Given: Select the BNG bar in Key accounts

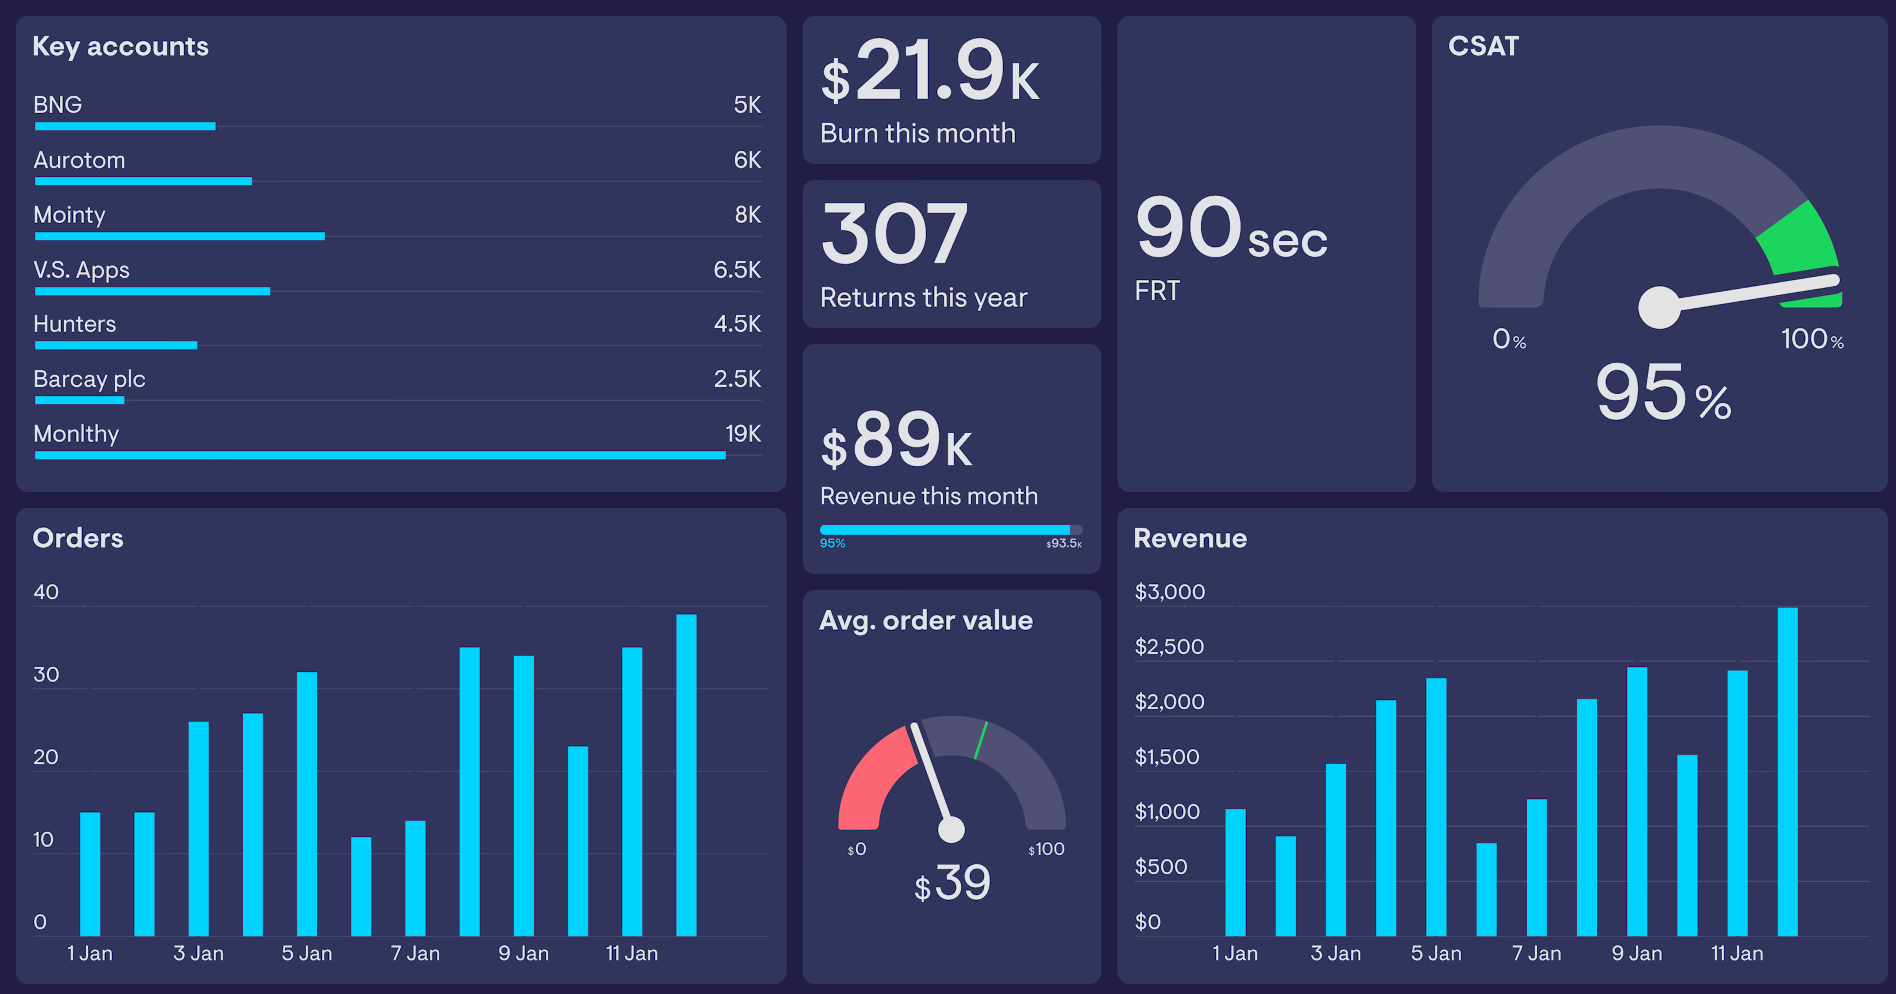Looking at the screenshot, I should point(125,126).
